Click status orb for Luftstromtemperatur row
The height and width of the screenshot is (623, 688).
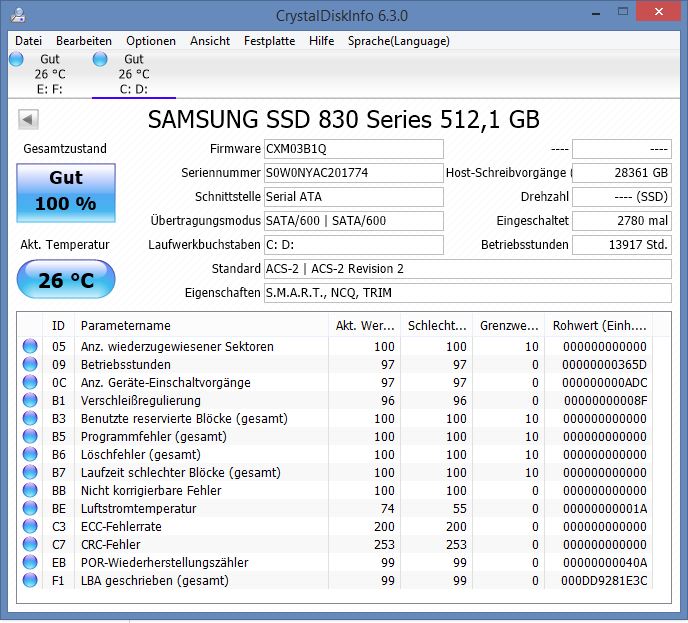click(x=30, y=508)
